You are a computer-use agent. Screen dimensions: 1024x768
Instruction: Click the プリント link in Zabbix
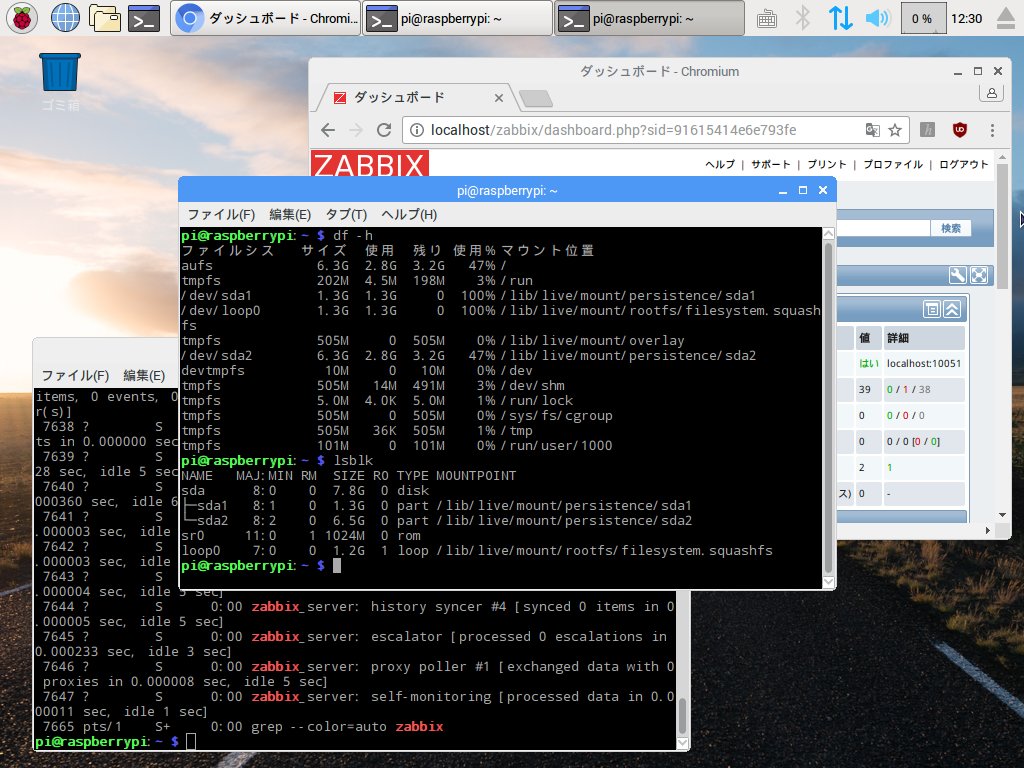point(827,165)
